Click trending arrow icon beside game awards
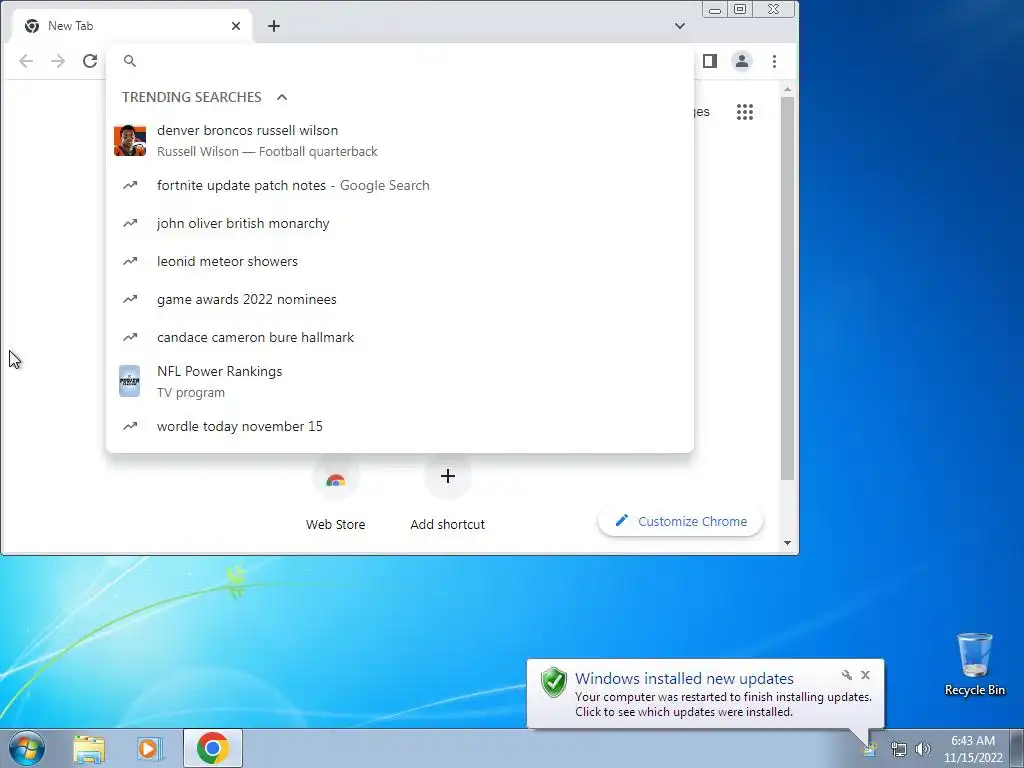This screenshot has height=768, width=1024. [x=130, y=299]
